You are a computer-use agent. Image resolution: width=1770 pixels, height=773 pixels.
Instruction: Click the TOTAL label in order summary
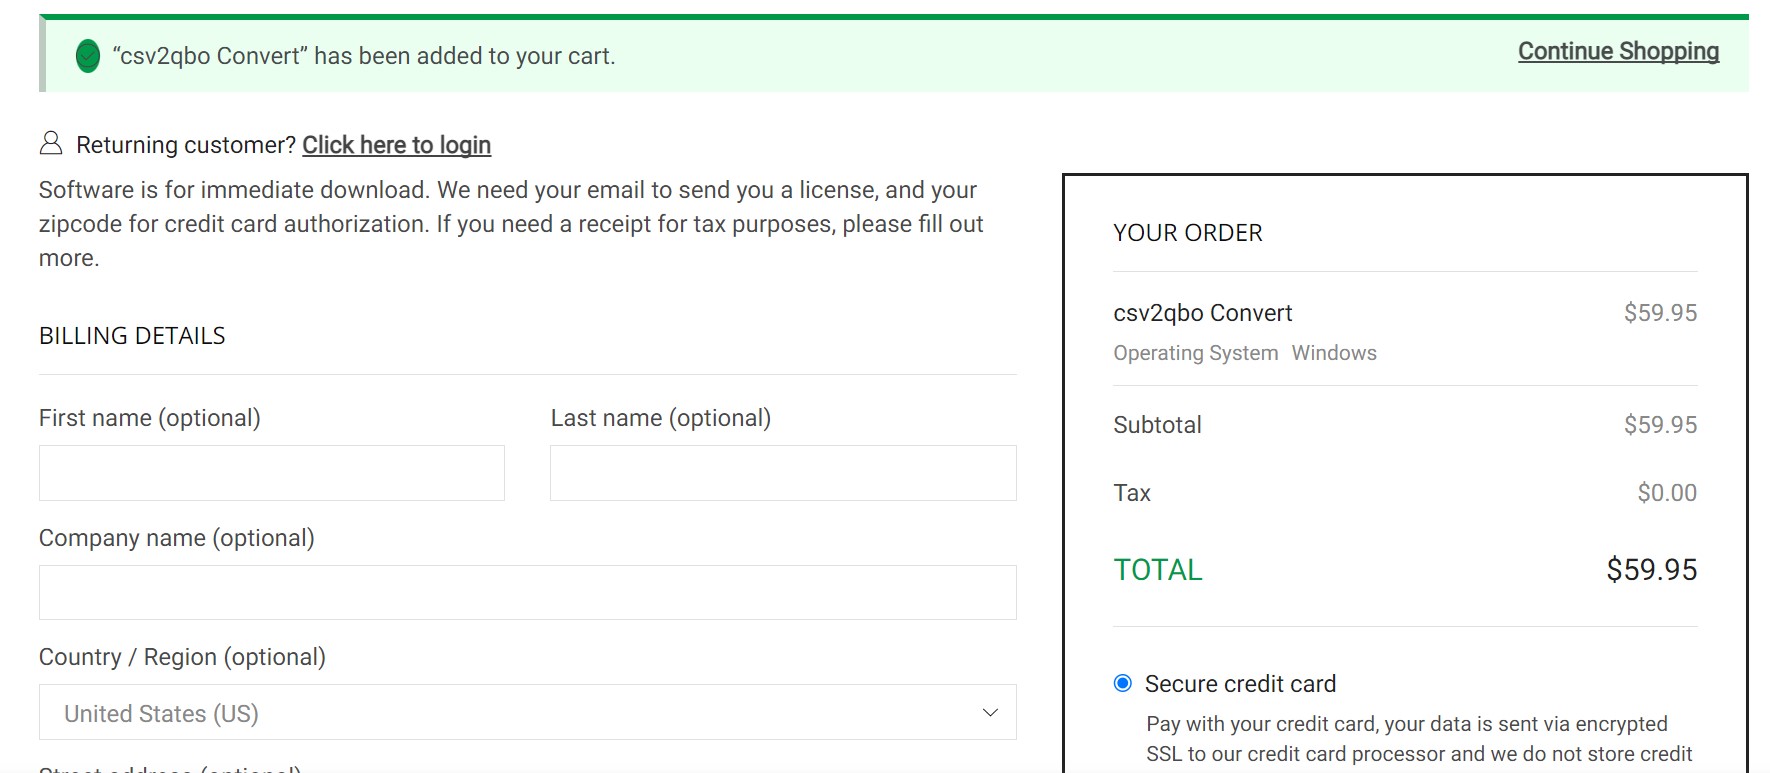pos(1158,570)
